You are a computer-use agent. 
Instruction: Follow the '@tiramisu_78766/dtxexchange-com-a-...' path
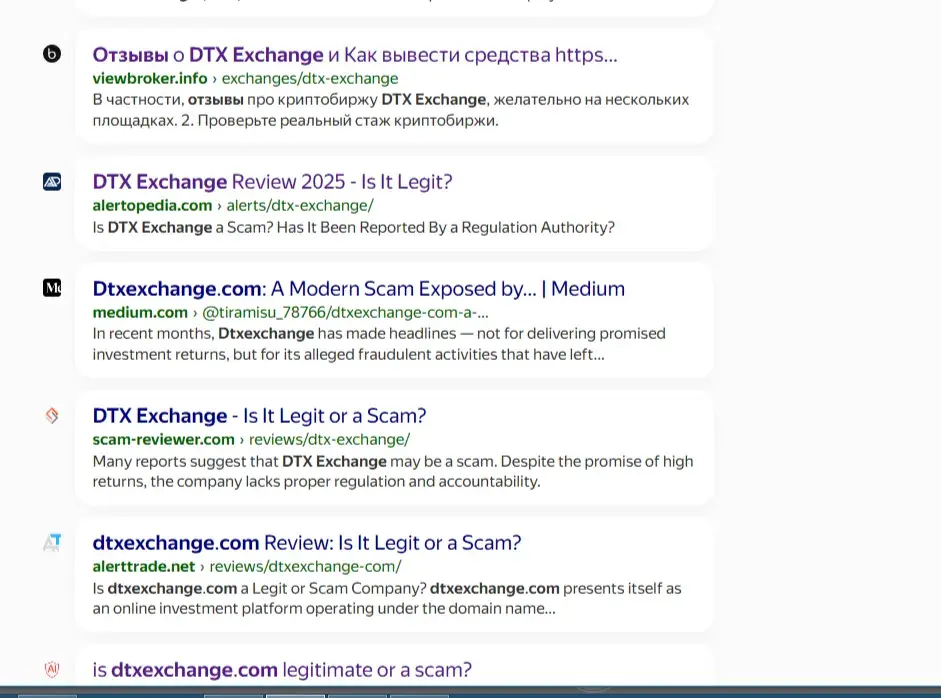(x=345, y=313)
